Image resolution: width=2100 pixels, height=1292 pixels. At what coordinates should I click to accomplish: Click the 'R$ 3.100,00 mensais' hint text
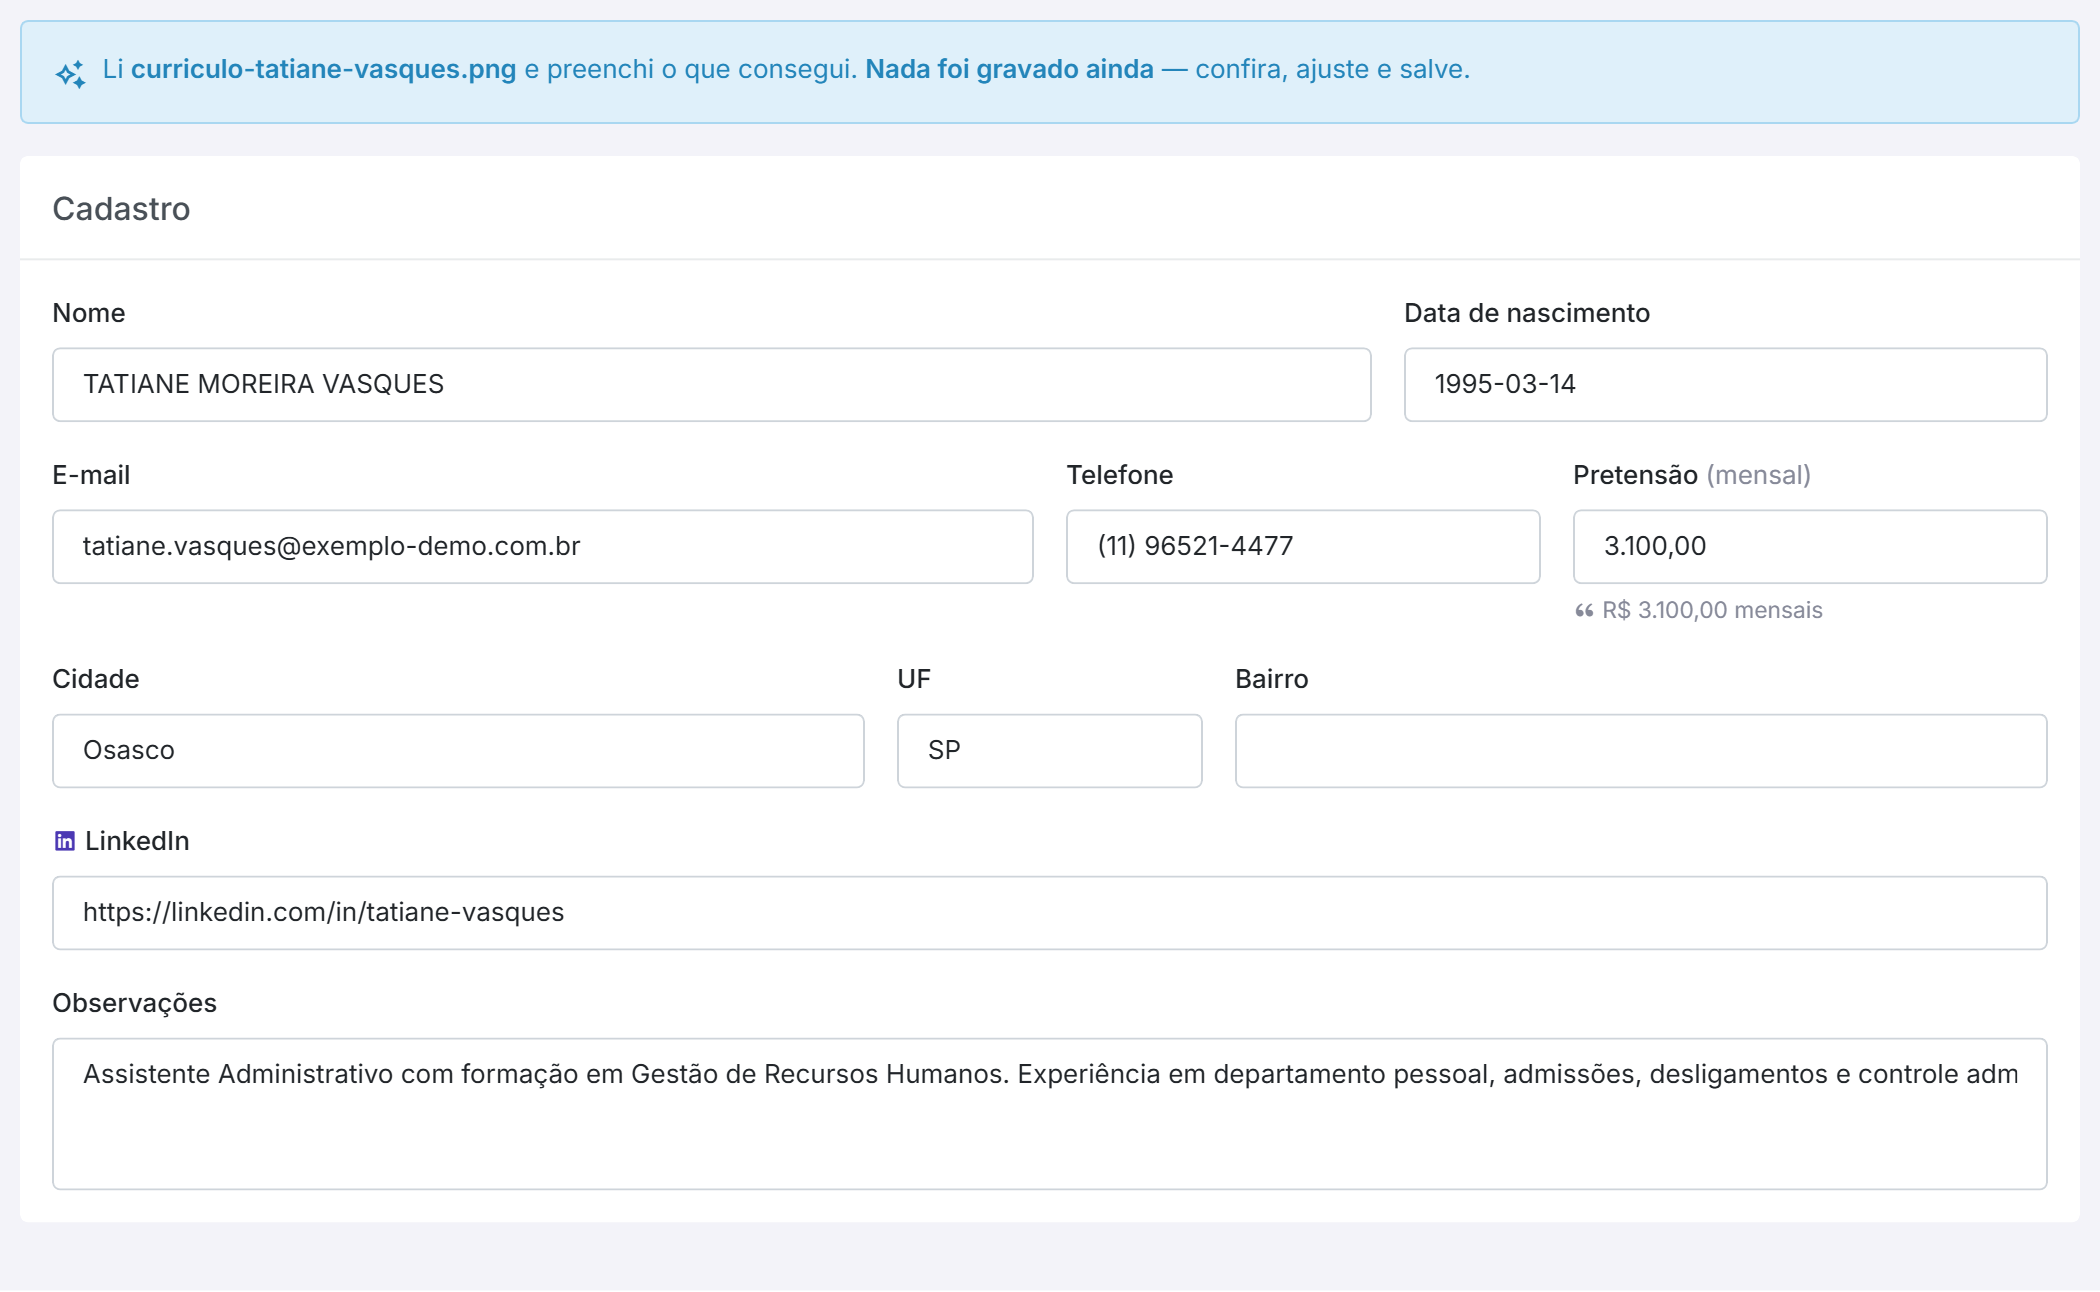1712,610
